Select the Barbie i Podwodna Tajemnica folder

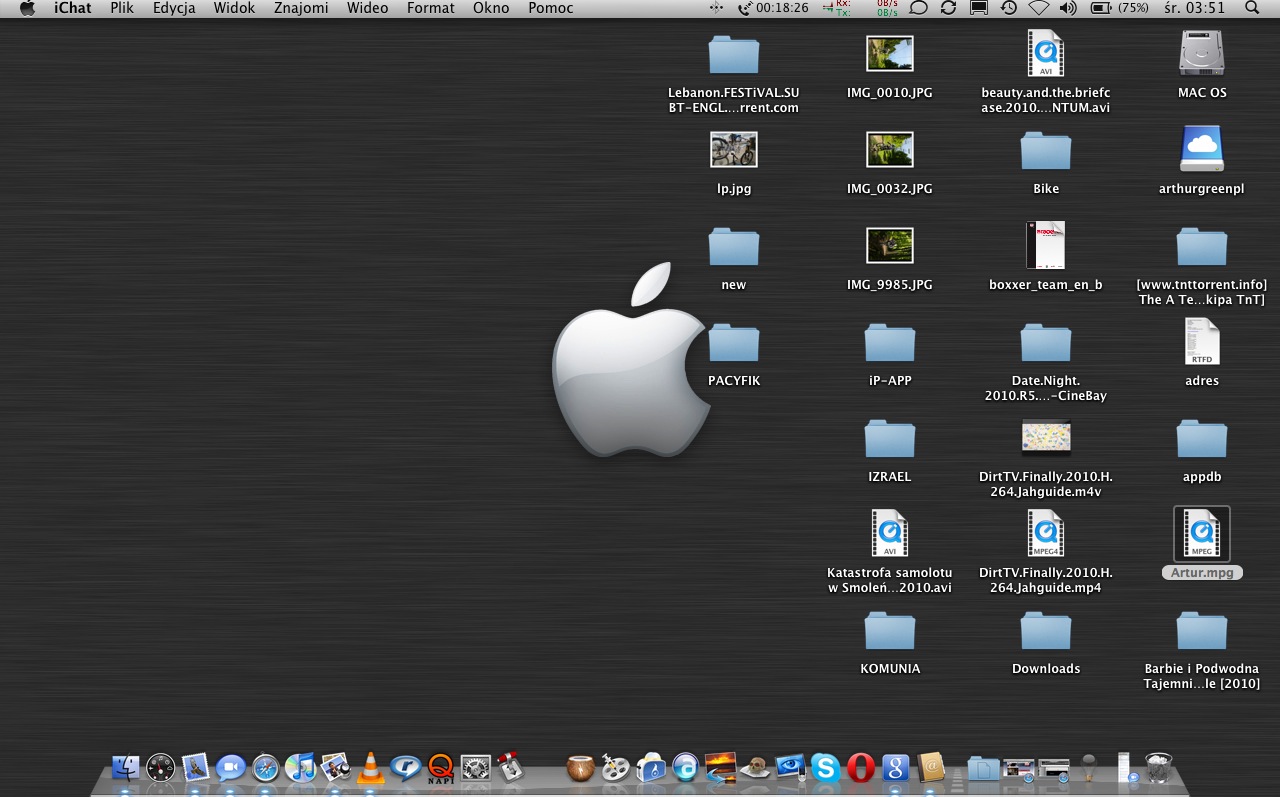(1202, 630)
